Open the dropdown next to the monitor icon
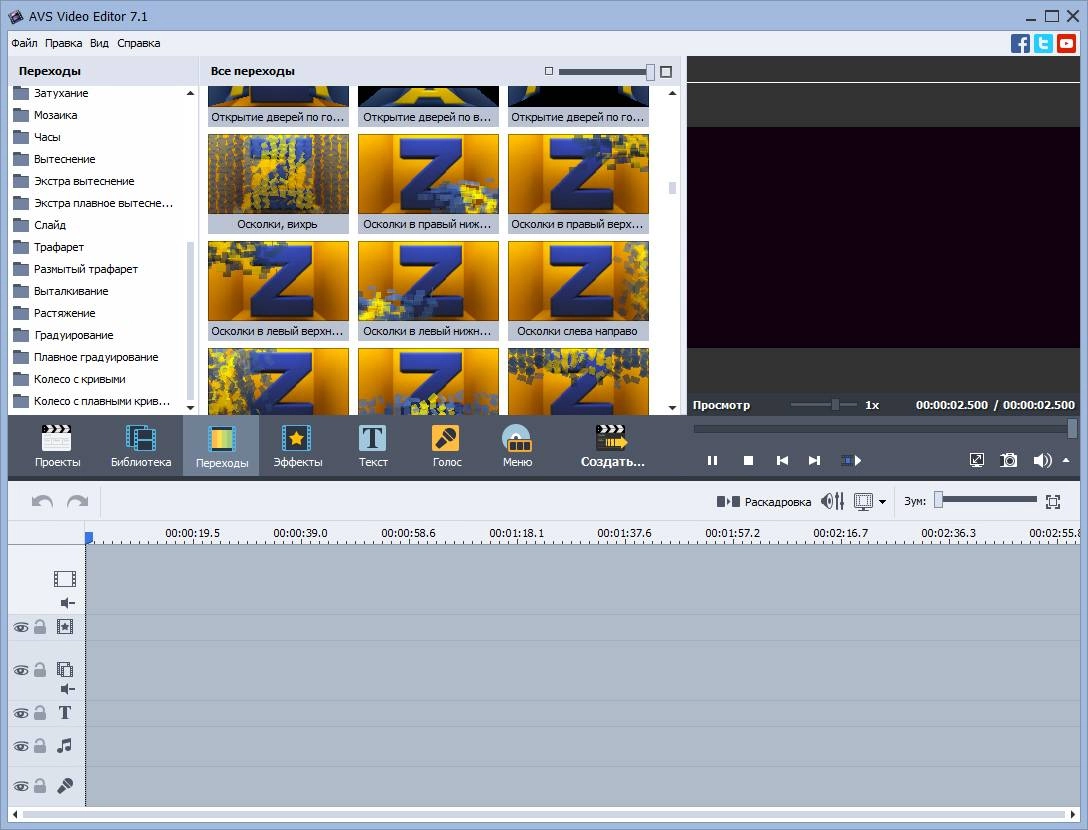 [883, 502]
